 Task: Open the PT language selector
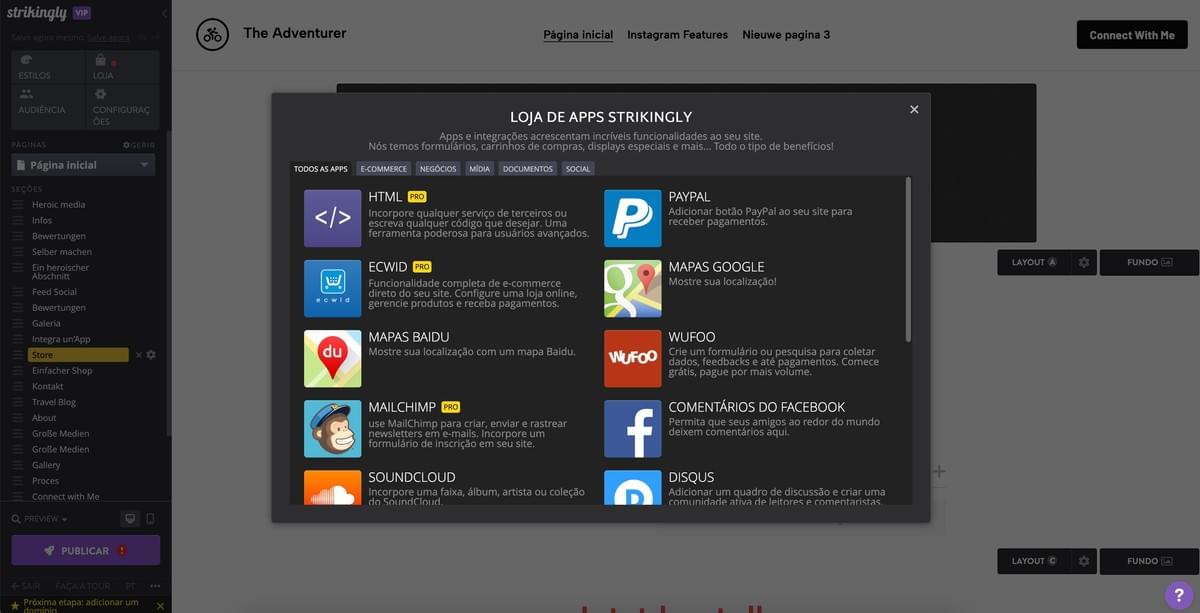click(131, 586)
